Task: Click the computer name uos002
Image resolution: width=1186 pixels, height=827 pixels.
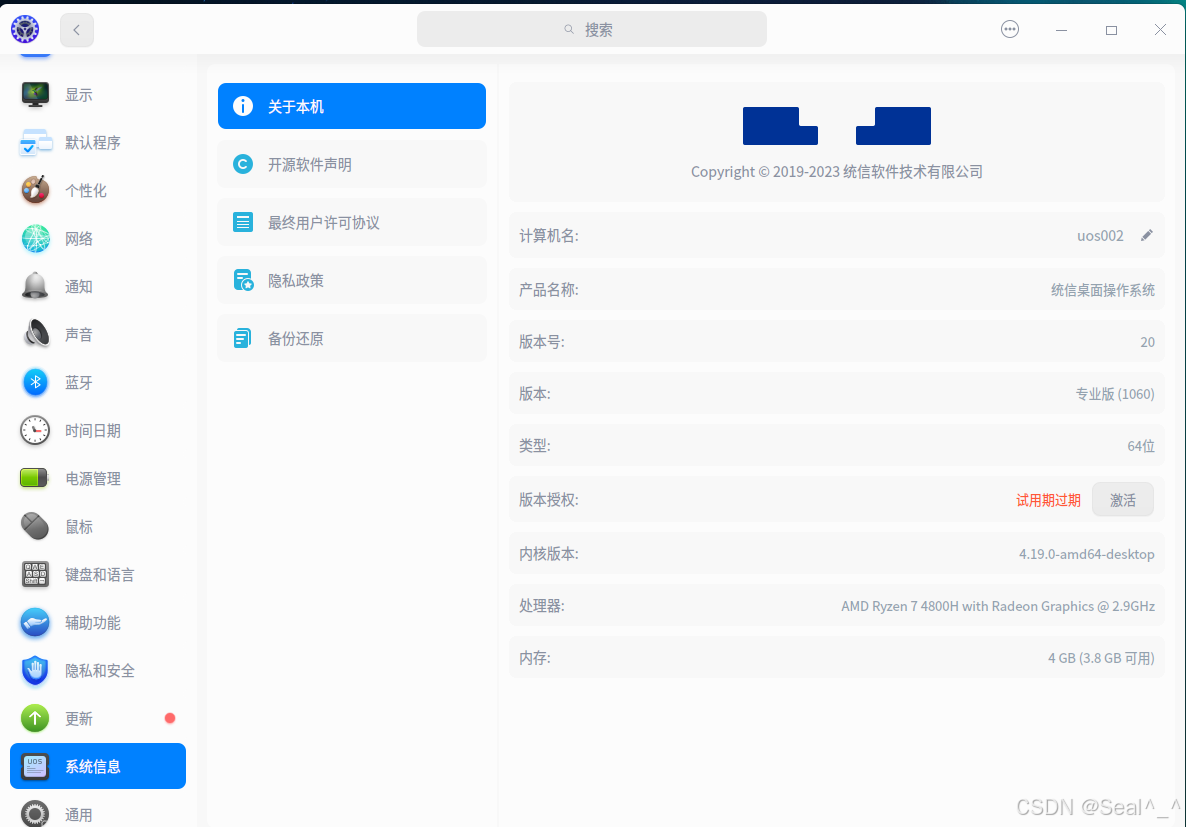Action: 1100,236
